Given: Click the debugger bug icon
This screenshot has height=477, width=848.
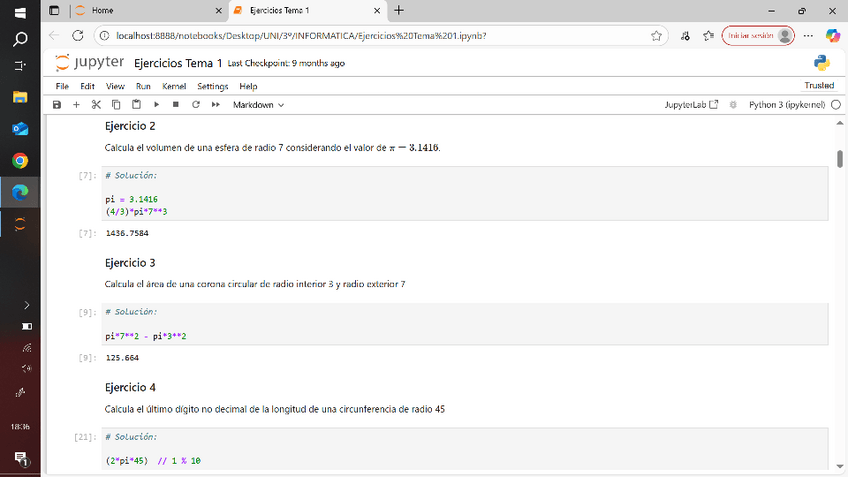Looking at the screenshot, I should pyautogui.click(x=733, y=105).
